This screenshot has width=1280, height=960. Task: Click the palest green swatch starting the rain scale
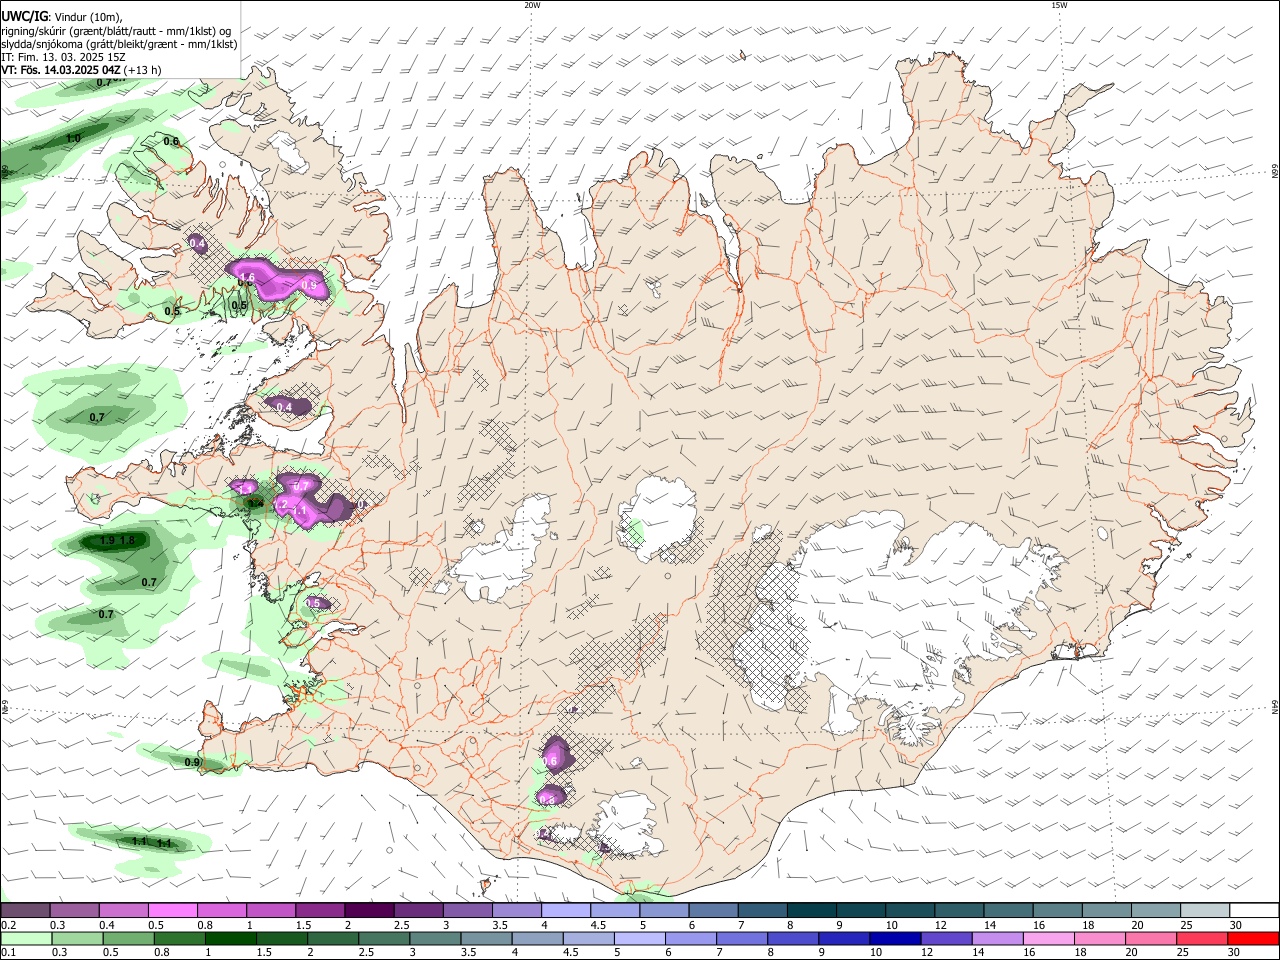pyautogui.click(x=25, y=939)
